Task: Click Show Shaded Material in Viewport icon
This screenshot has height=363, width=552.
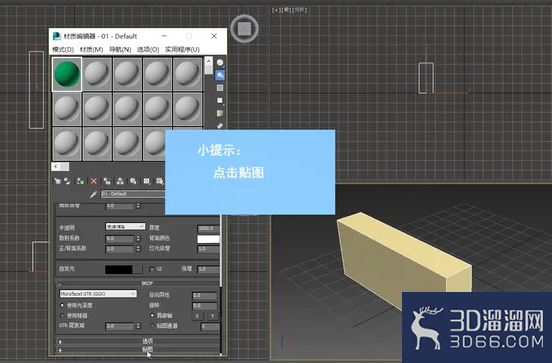Action: (x=160, y=181)
